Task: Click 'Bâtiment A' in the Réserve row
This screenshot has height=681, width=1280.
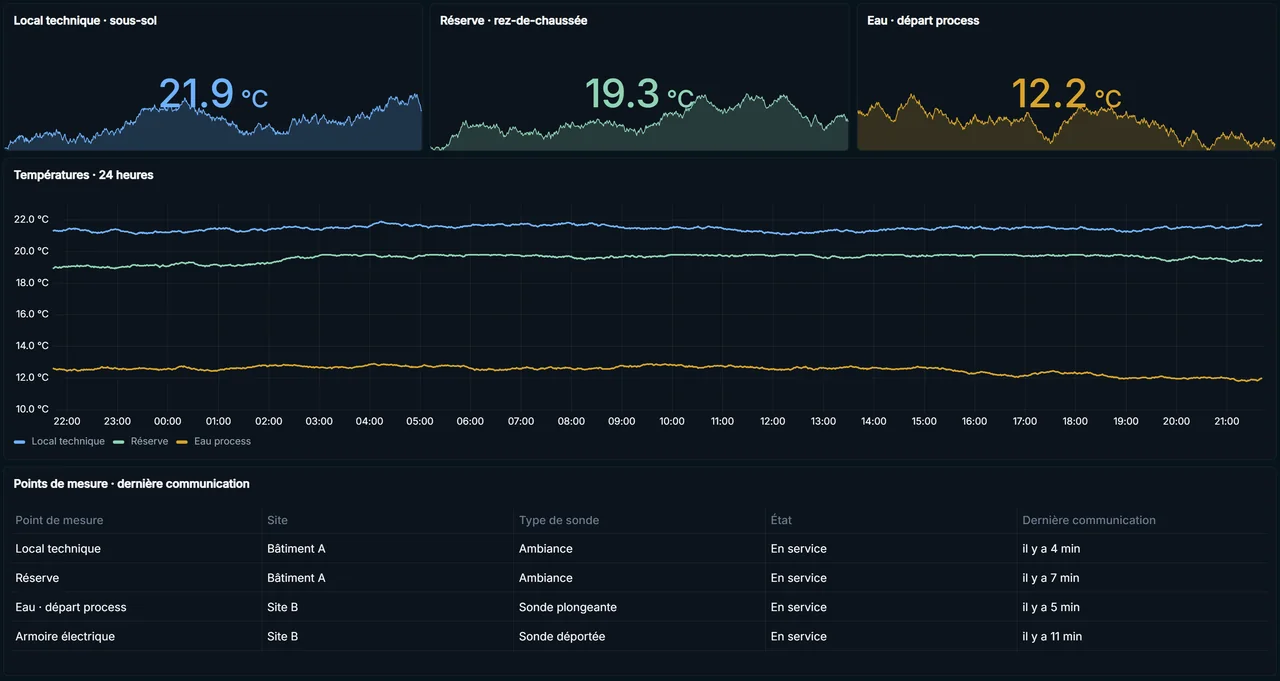Action: tap(296, 578)
